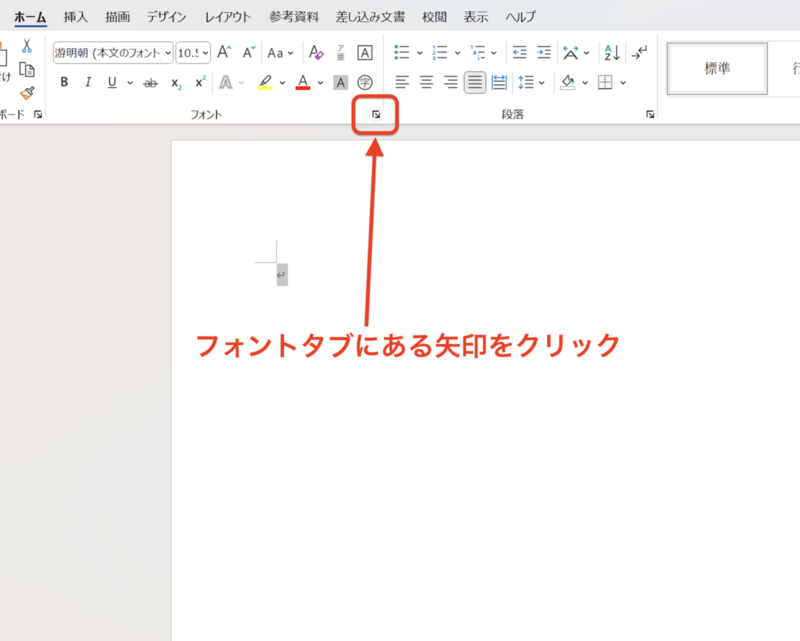Increase font size with larger A
800x641 pixels.
click(x=224, y=53)
